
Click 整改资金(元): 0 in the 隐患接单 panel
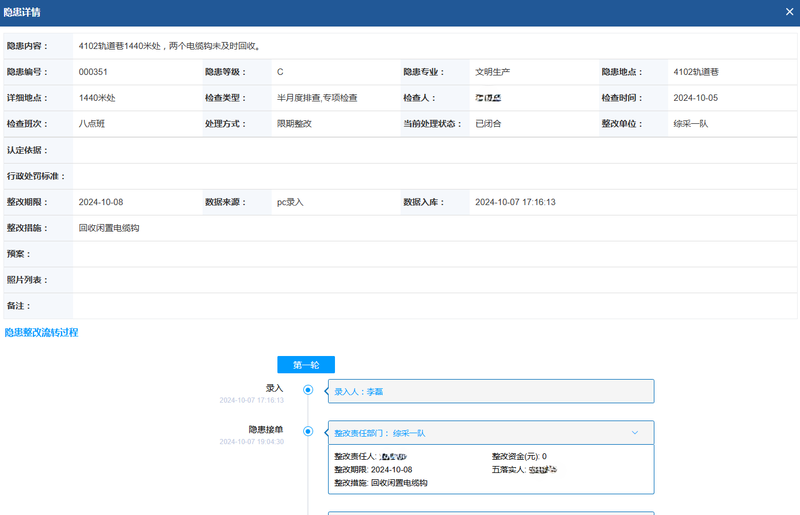[x=519, y=456]
